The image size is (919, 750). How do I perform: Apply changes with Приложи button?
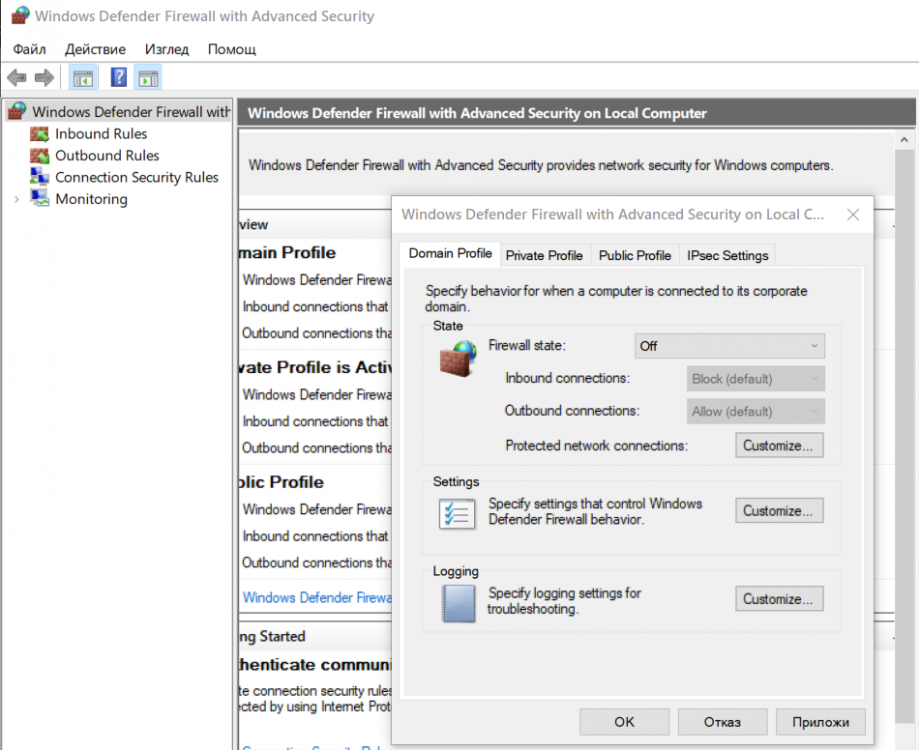(820, 722)
